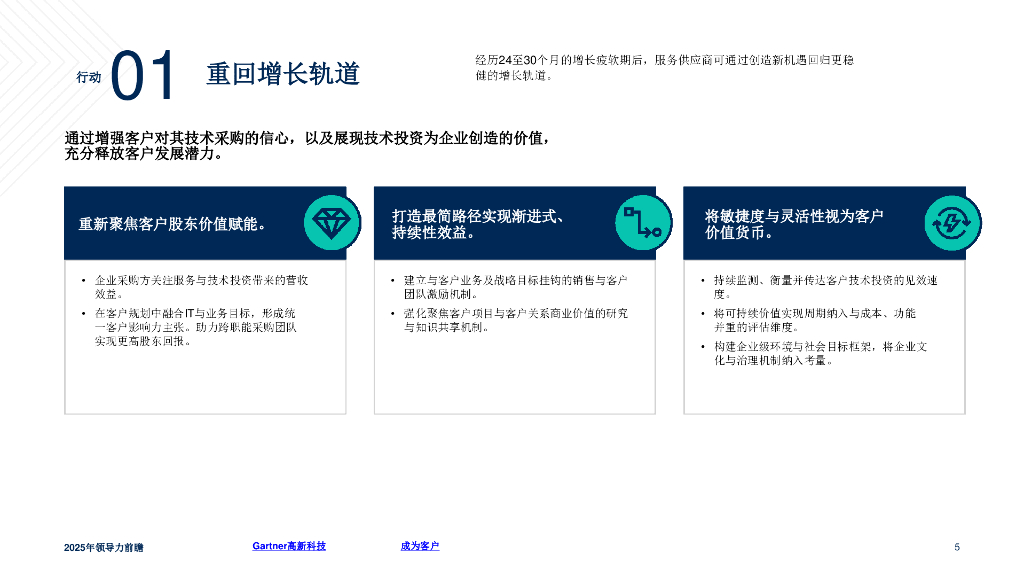Click the page number 5

point(957,547)
